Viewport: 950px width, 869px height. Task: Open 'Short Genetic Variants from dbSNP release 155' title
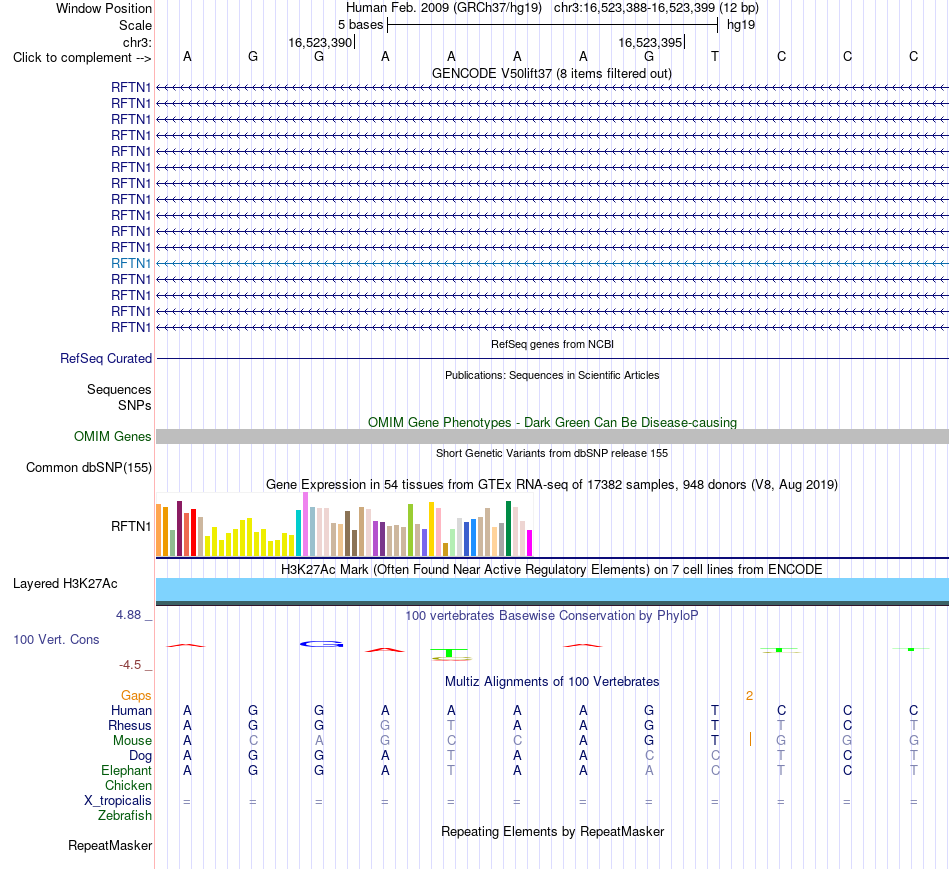[552, 453]
